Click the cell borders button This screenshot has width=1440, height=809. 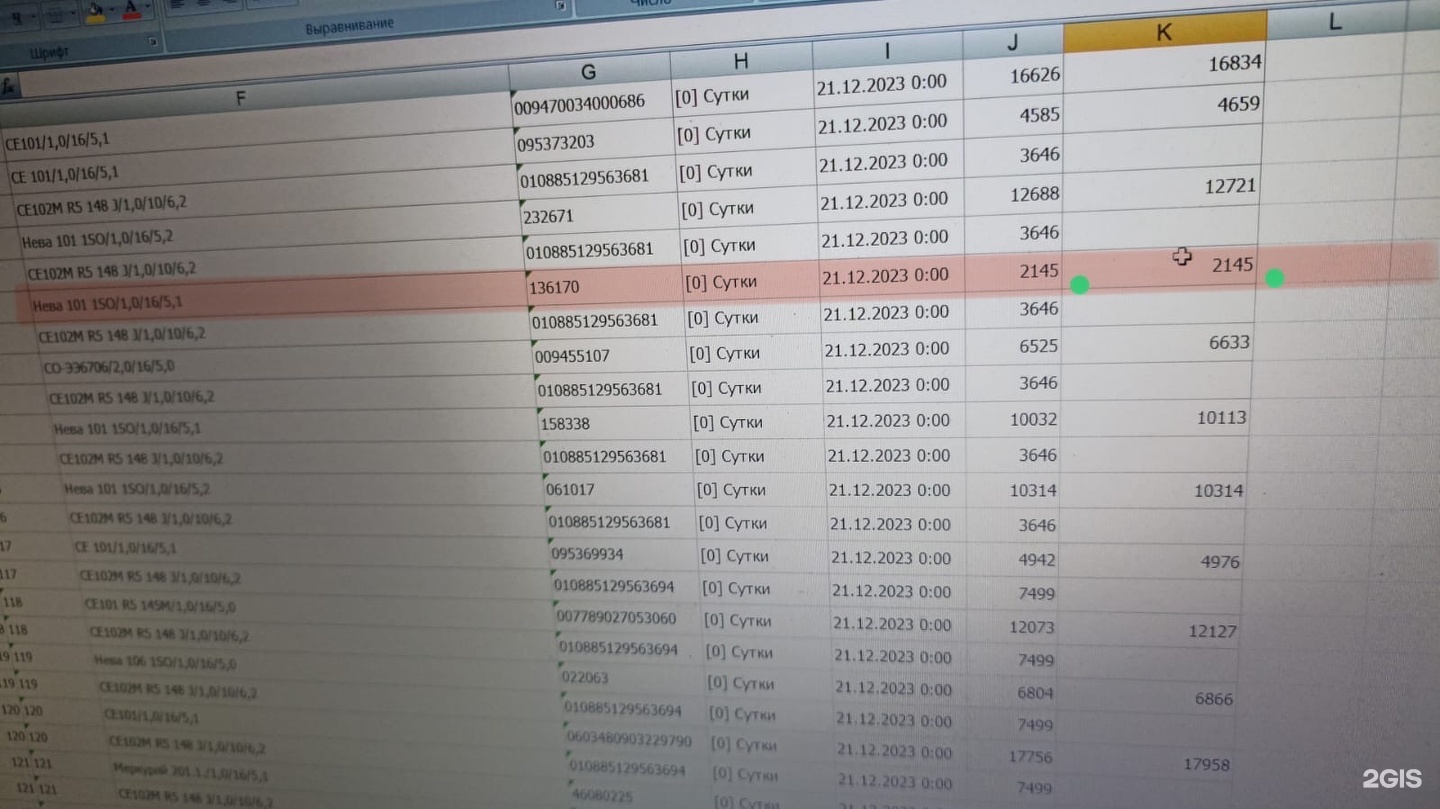[56, 14]
